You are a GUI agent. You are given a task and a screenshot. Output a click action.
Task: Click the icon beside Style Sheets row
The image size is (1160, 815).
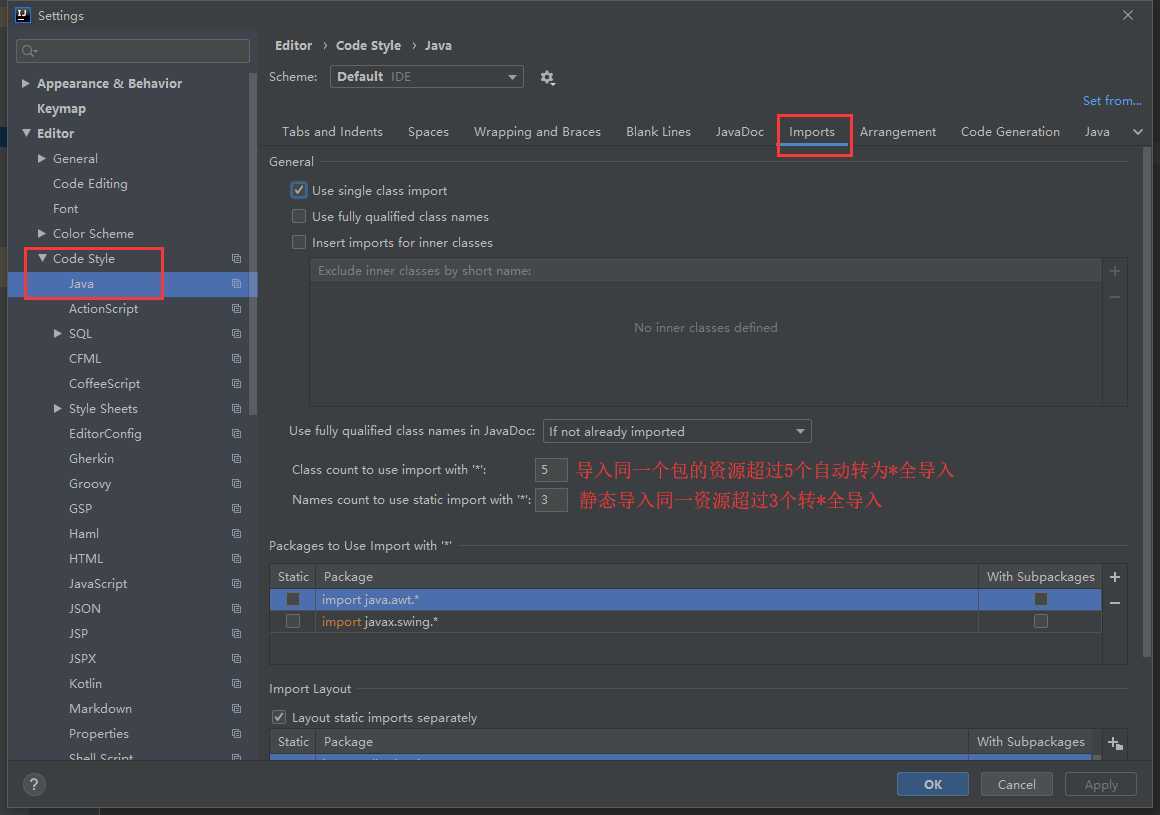coord(236,409)
